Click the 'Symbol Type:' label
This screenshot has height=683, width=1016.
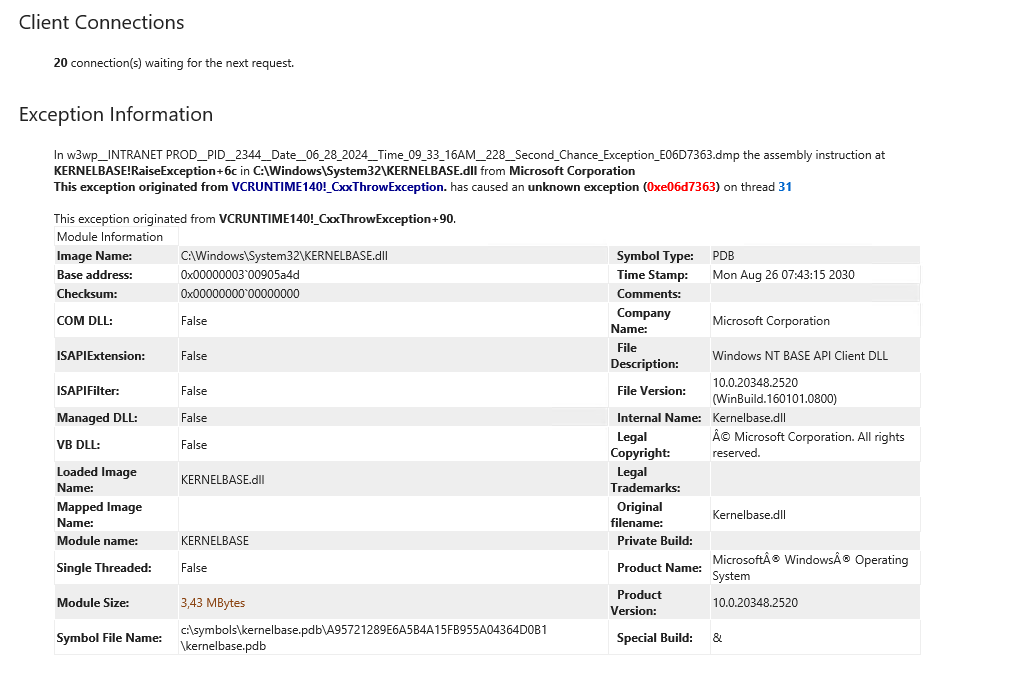pyautogui.click(x=655, y=255)
